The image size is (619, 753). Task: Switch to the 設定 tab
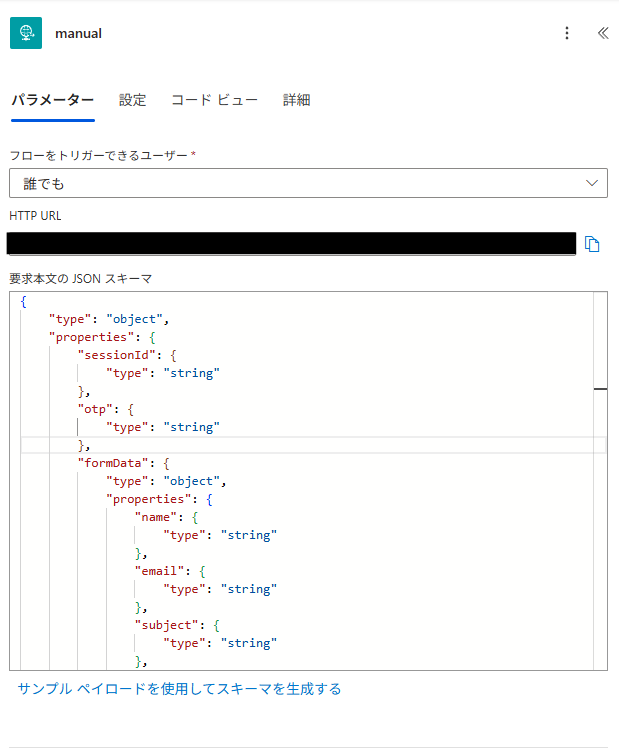pyautogui.click(x=133, y=100)
